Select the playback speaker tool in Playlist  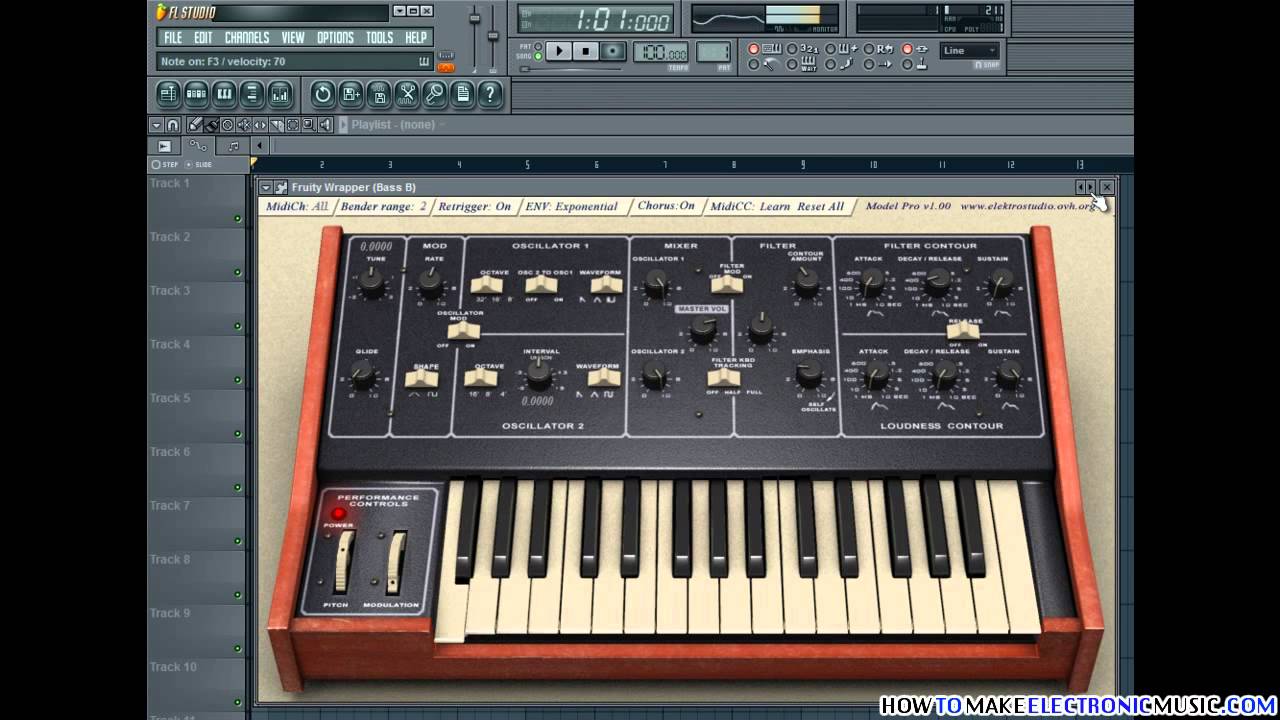point(325,125)
